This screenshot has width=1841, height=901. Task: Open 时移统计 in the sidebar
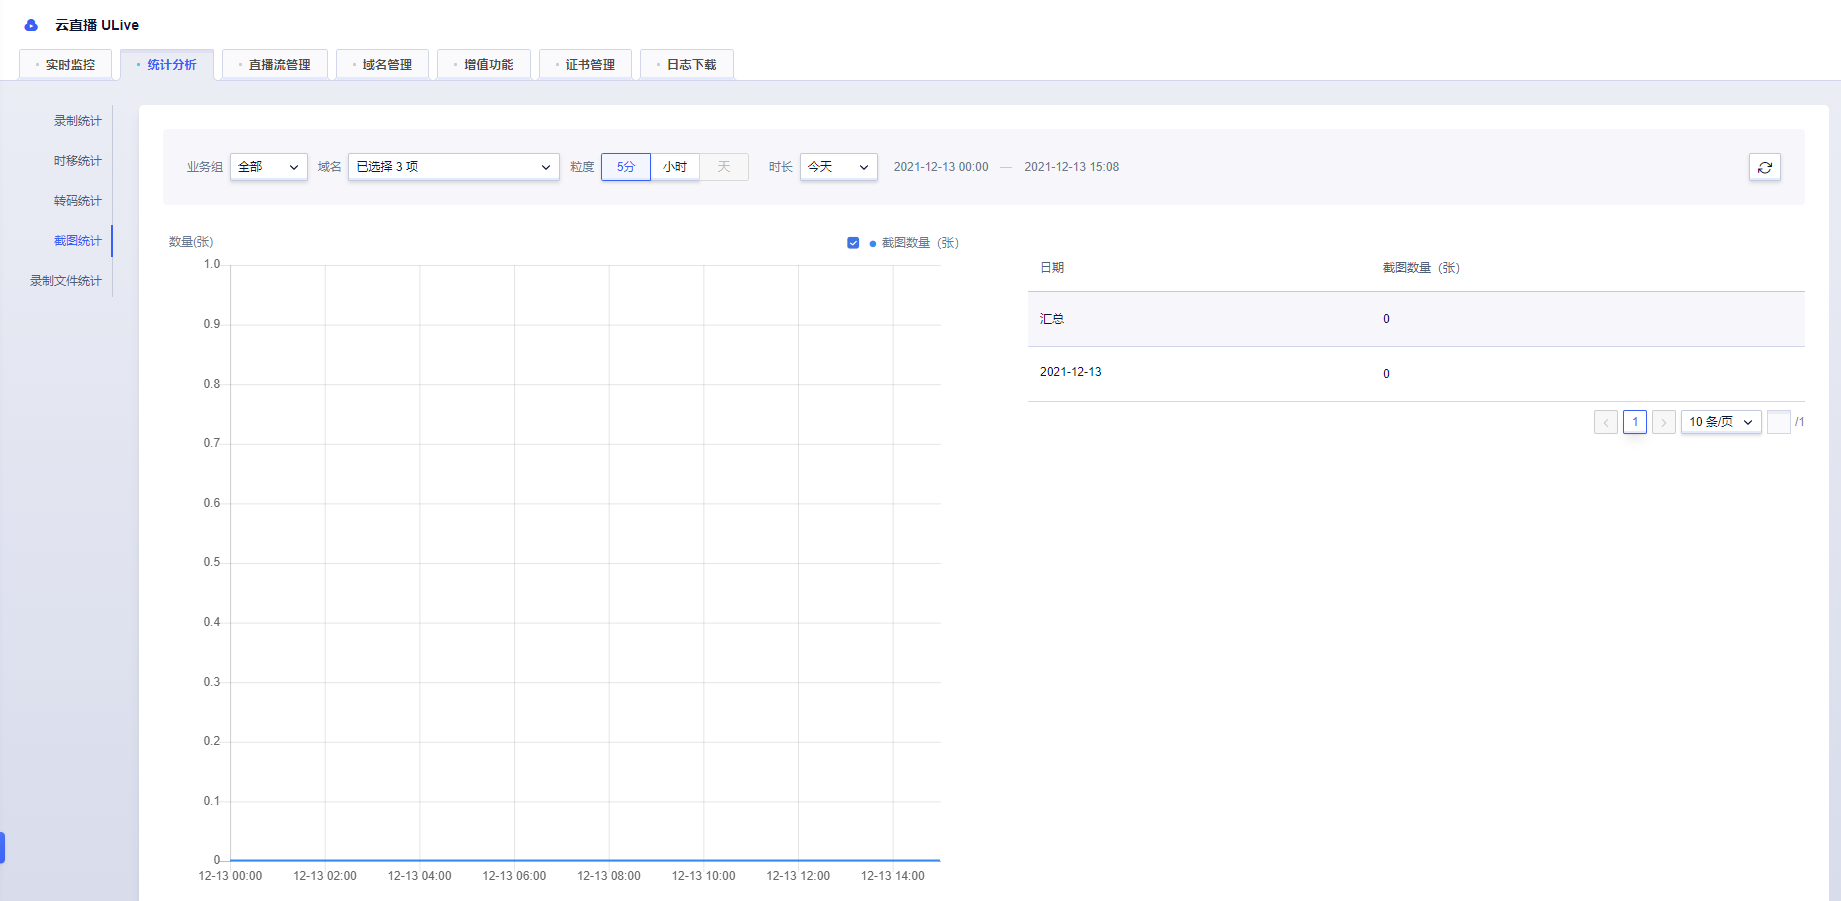click(x=78, y=161)
